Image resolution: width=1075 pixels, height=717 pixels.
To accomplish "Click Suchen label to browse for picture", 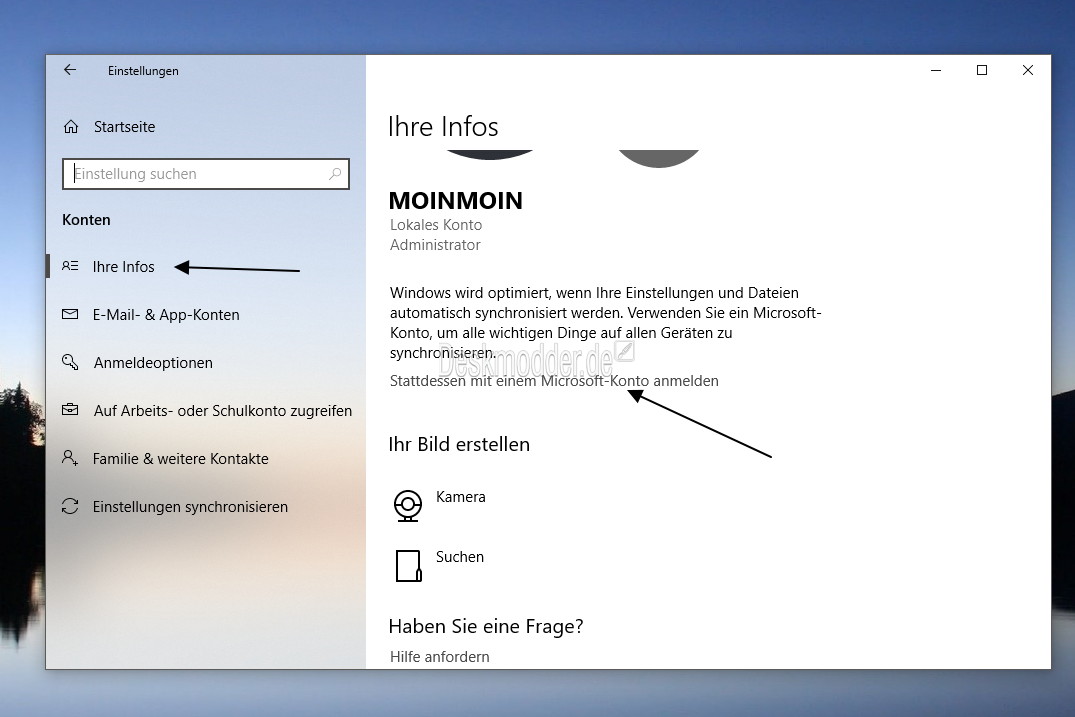I will 460,557.
